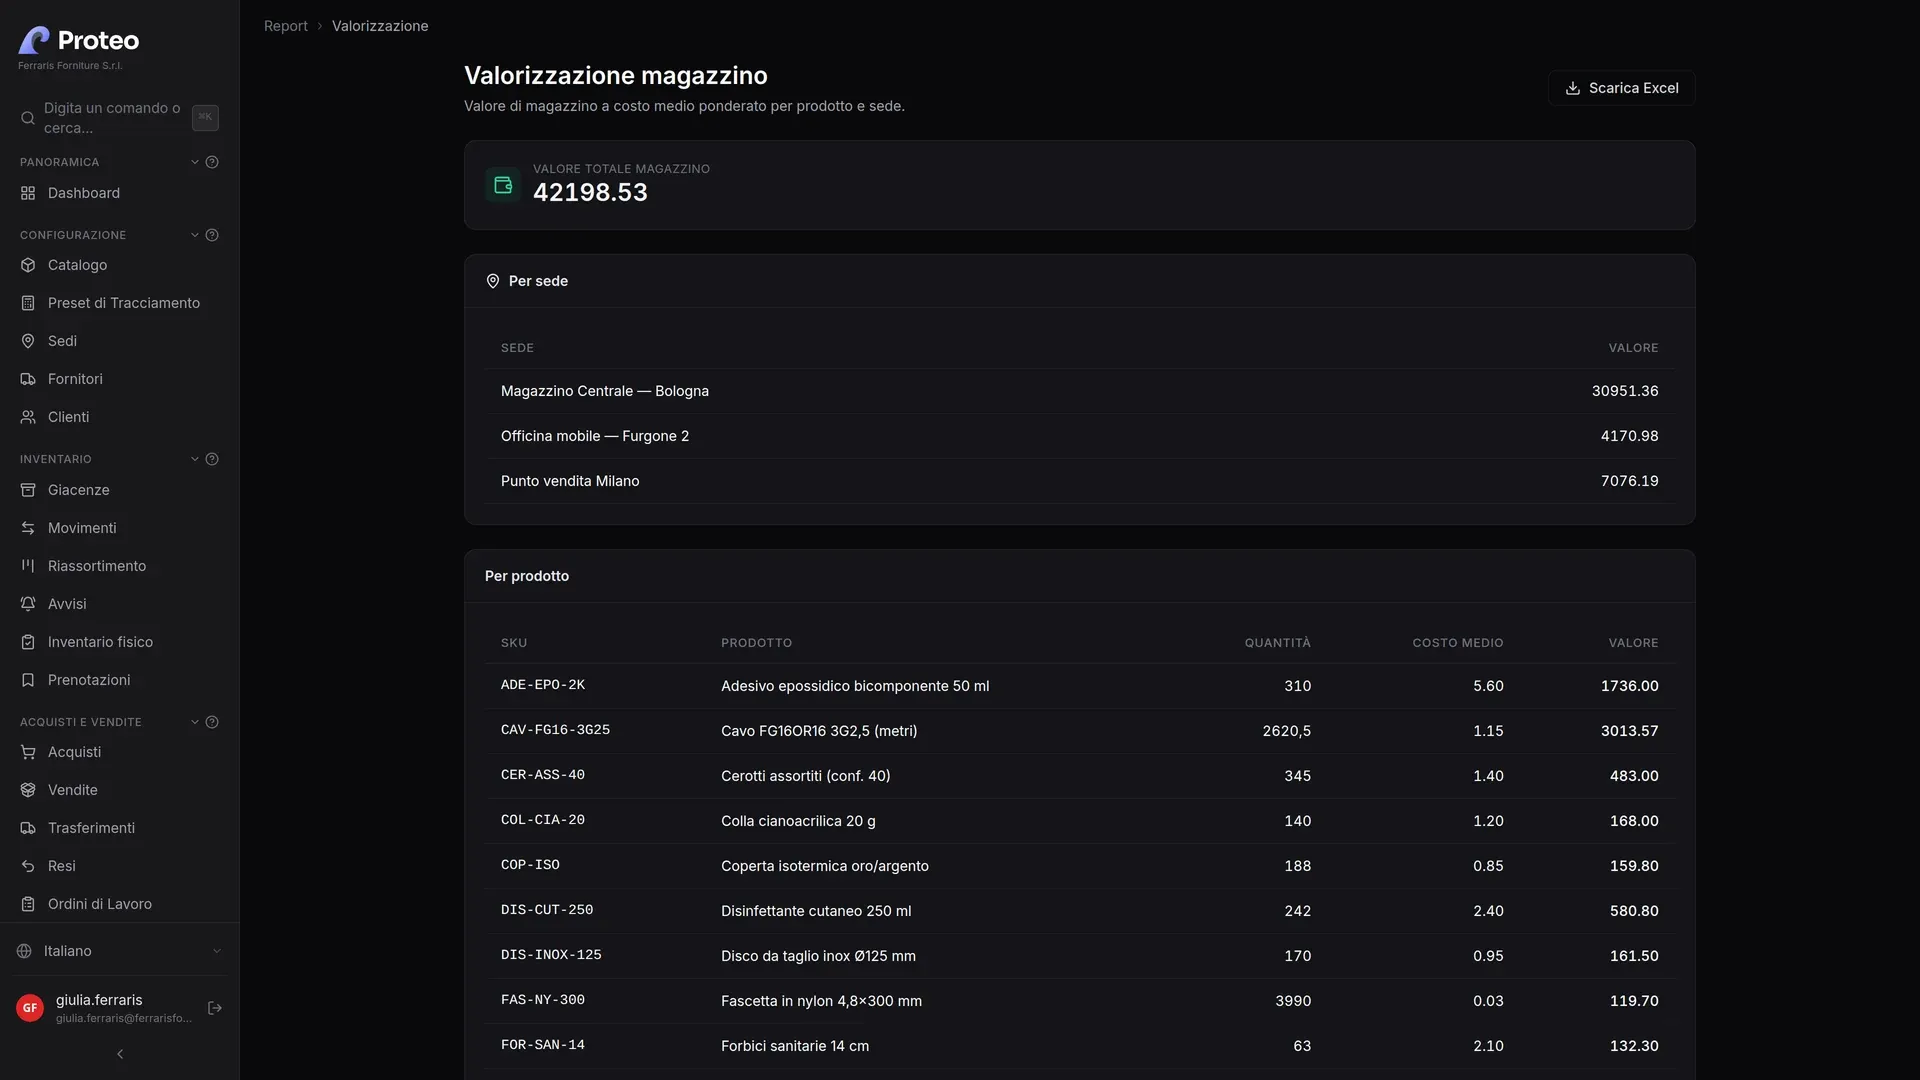
Task: Click help icon beside Inventario heading
Action: (x=212, y=459)
